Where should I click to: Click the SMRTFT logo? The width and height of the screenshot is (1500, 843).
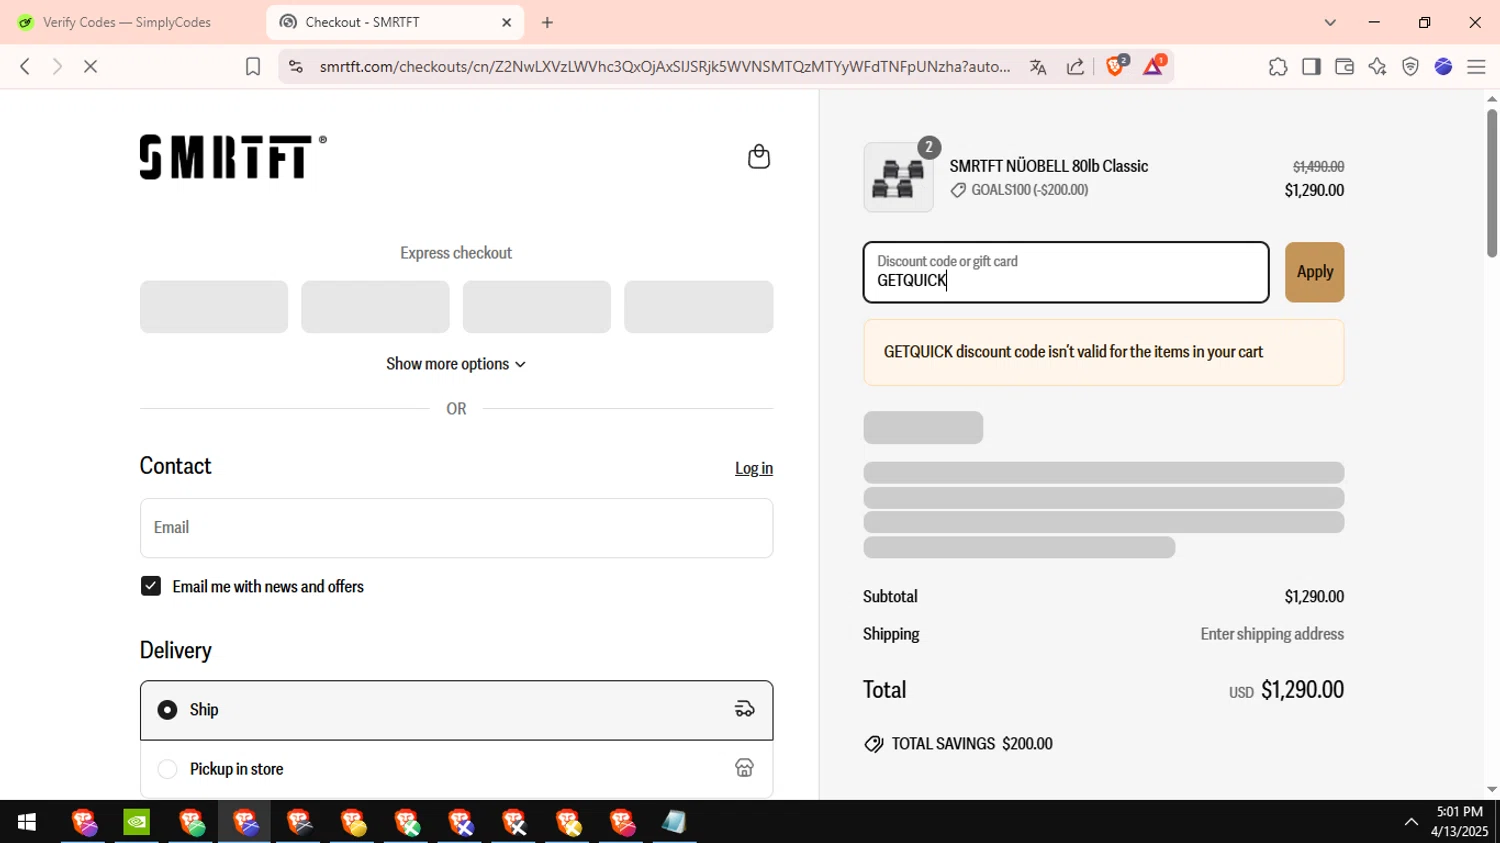click(x=233, y=157)
